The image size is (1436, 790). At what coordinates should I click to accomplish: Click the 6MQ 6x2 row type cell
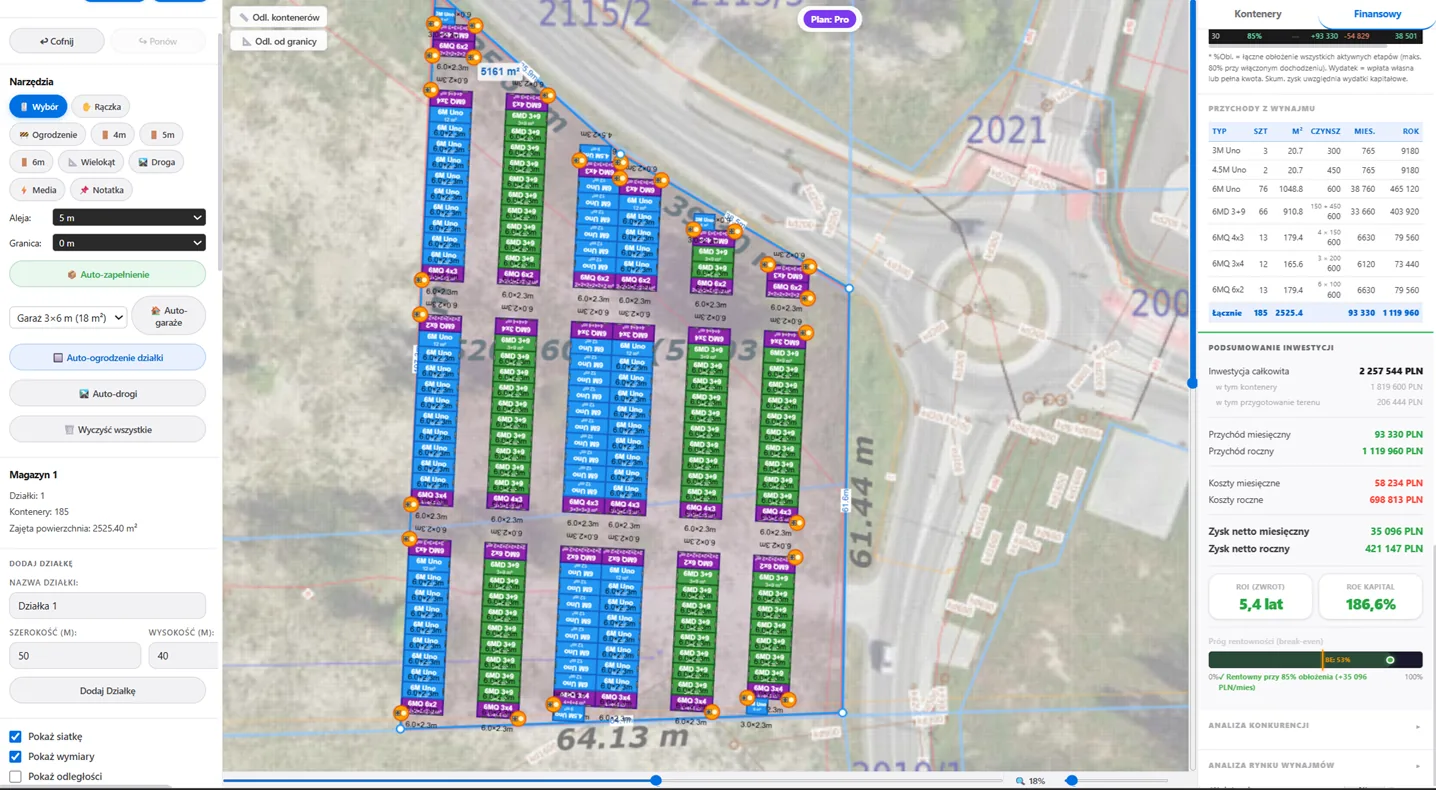(x=1228, y=290)
